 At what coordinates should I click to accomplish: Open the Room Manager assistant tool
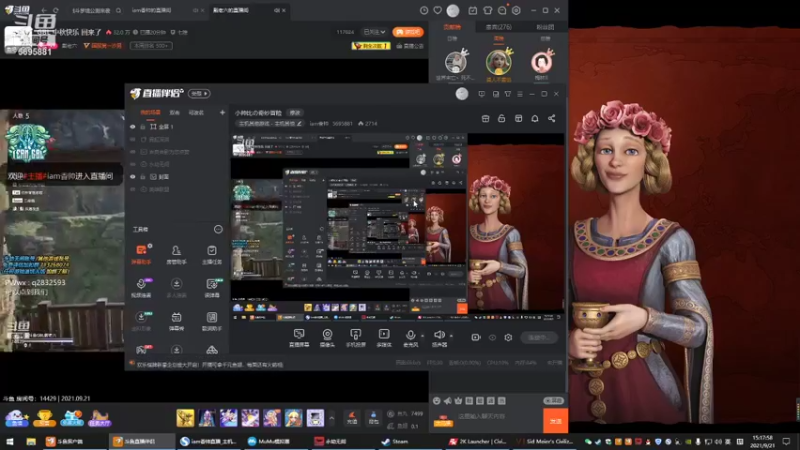click(176, 254)
